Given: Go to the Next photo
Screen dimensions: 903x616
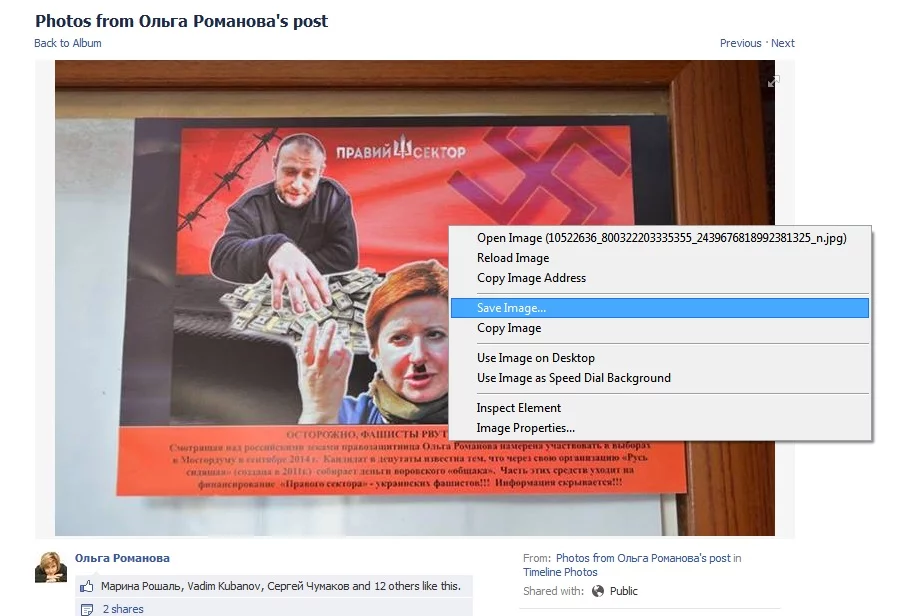Looking at the screenshot, I should [x=783, y=43].
